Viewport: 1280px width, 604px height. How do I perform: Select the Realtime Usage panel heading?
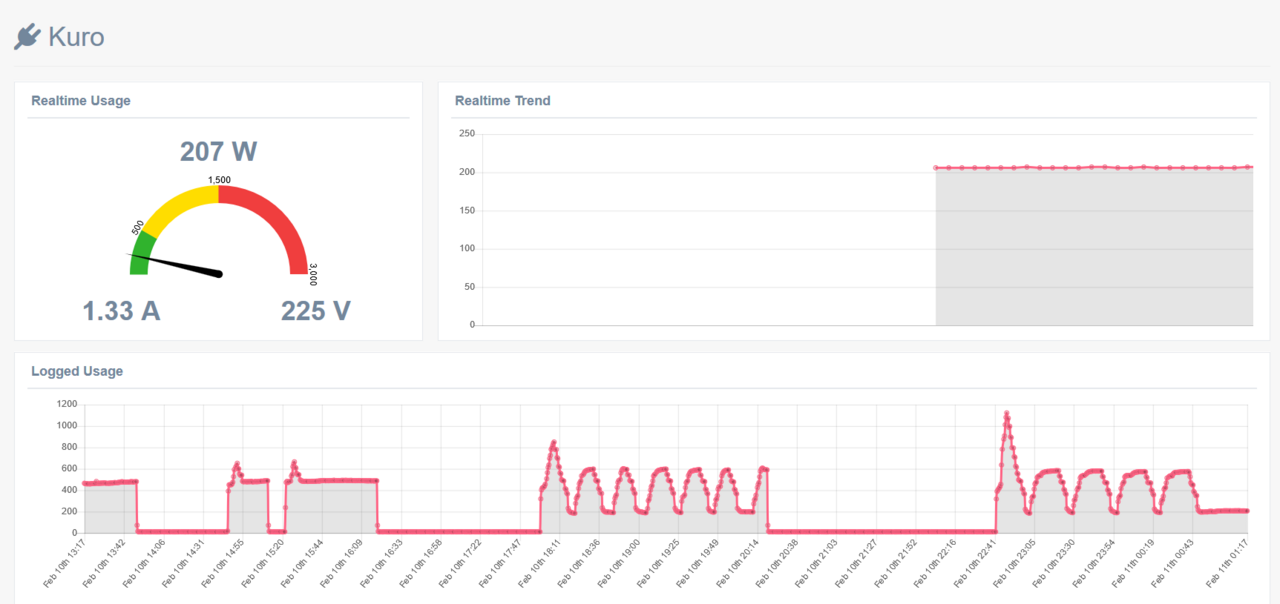click(81, 101)
